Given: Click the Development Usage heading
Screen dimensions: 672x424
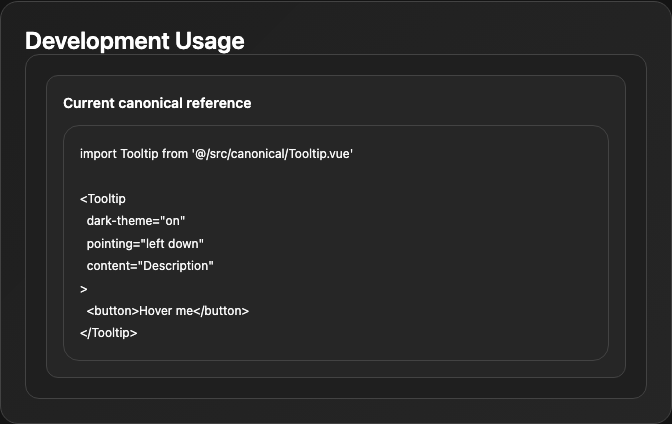Looking at the screenshot, I should point(135,41).
